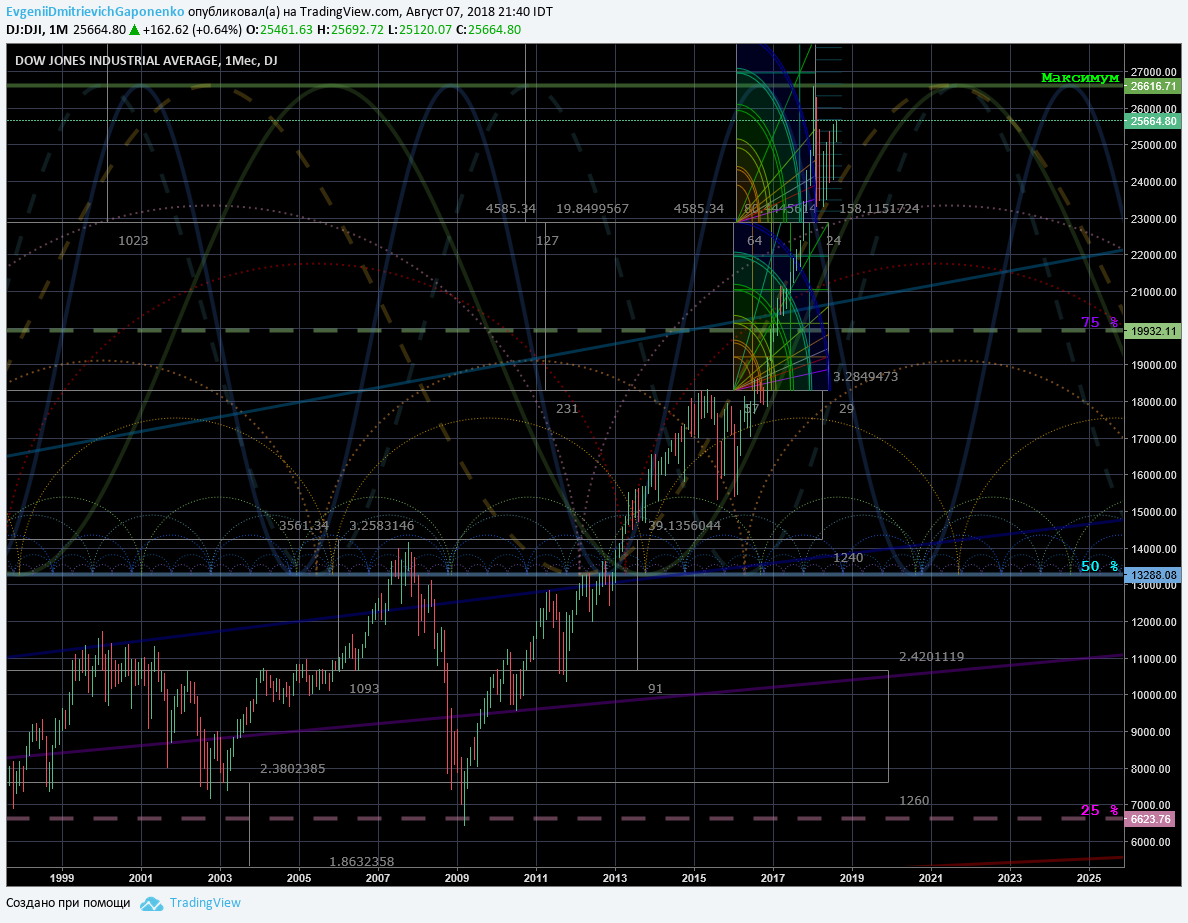Click the measurement value 3.2583146
This screenshot has width=1188, height=923.
[382, 526]
